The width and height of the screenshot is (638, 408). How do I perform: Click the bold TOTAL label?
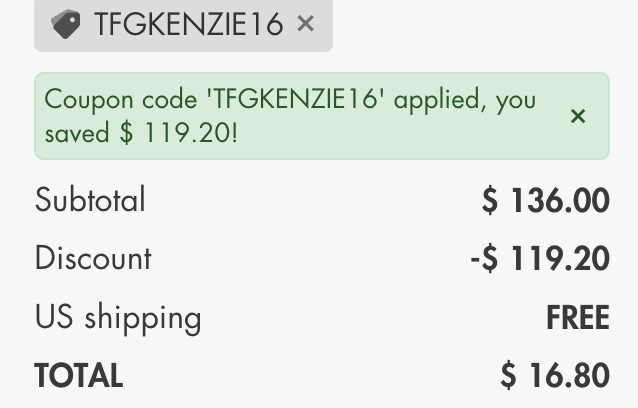(78, 376)
